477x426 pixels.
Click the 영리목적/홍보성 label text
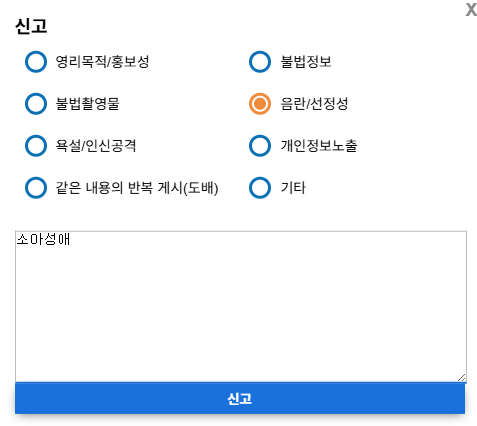tap(102, 62)
